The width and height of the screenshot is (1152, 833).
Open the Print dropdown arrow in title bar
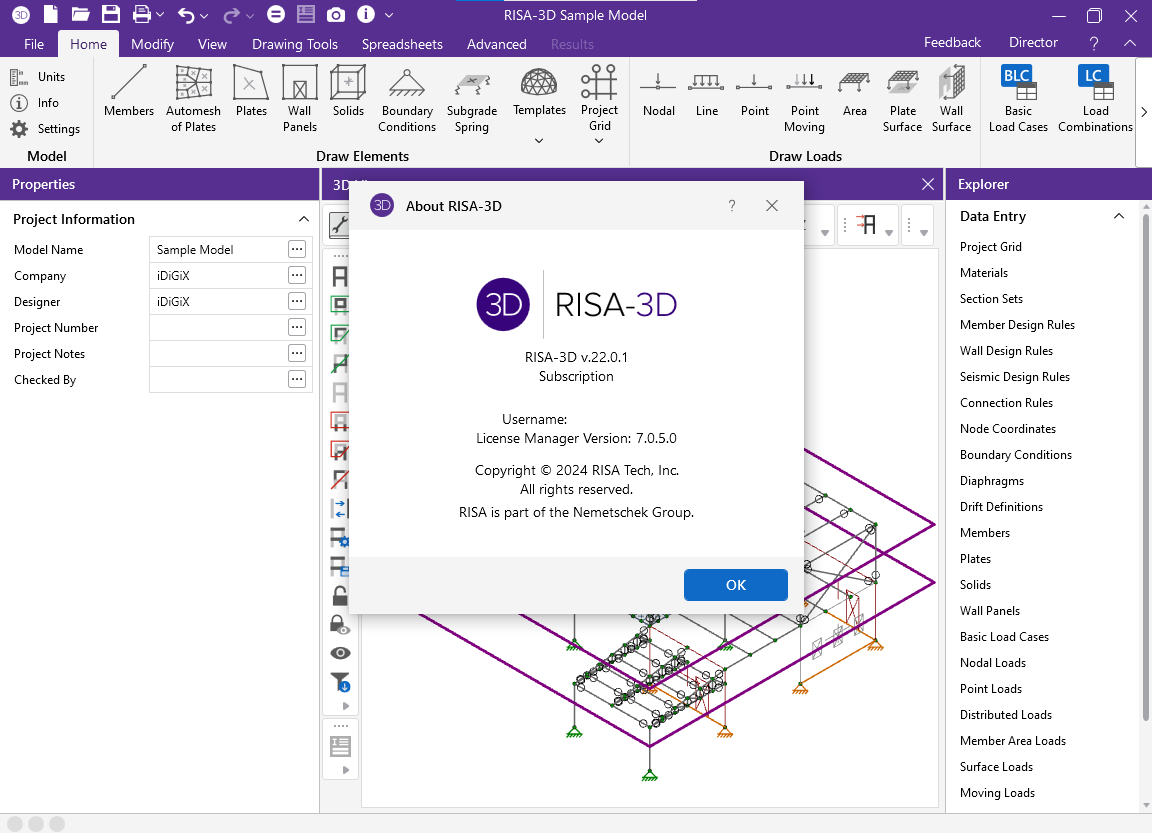(160, 15)
